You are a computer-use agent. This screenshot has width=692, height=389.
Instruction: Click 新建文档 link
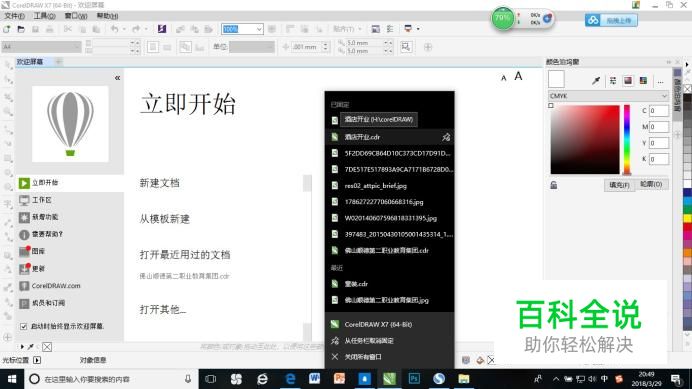click(159, 183)
